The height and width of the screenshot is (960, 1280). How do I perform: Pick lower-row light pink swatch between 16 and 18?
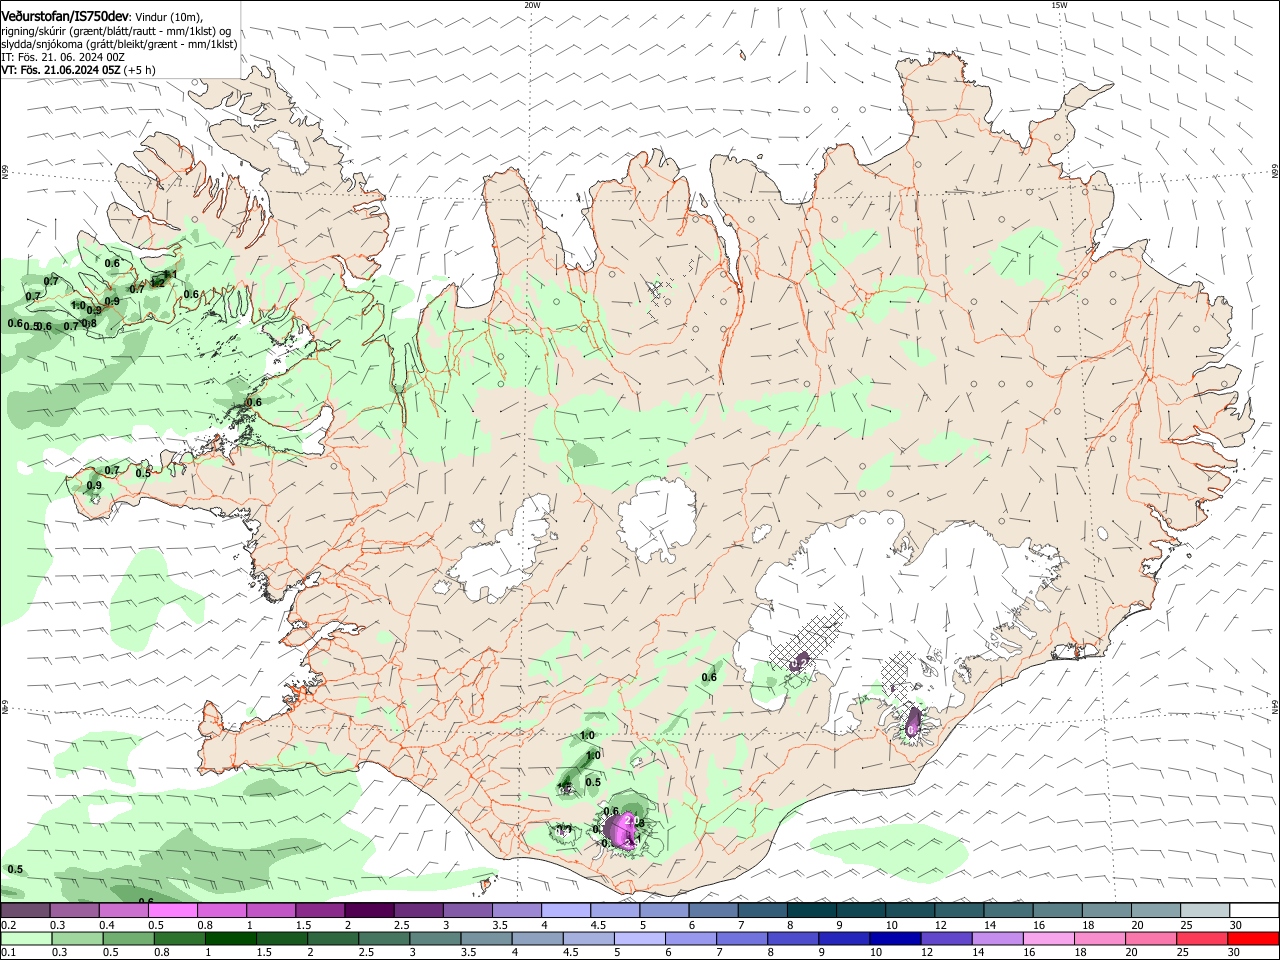click(x=1050, y=938)
